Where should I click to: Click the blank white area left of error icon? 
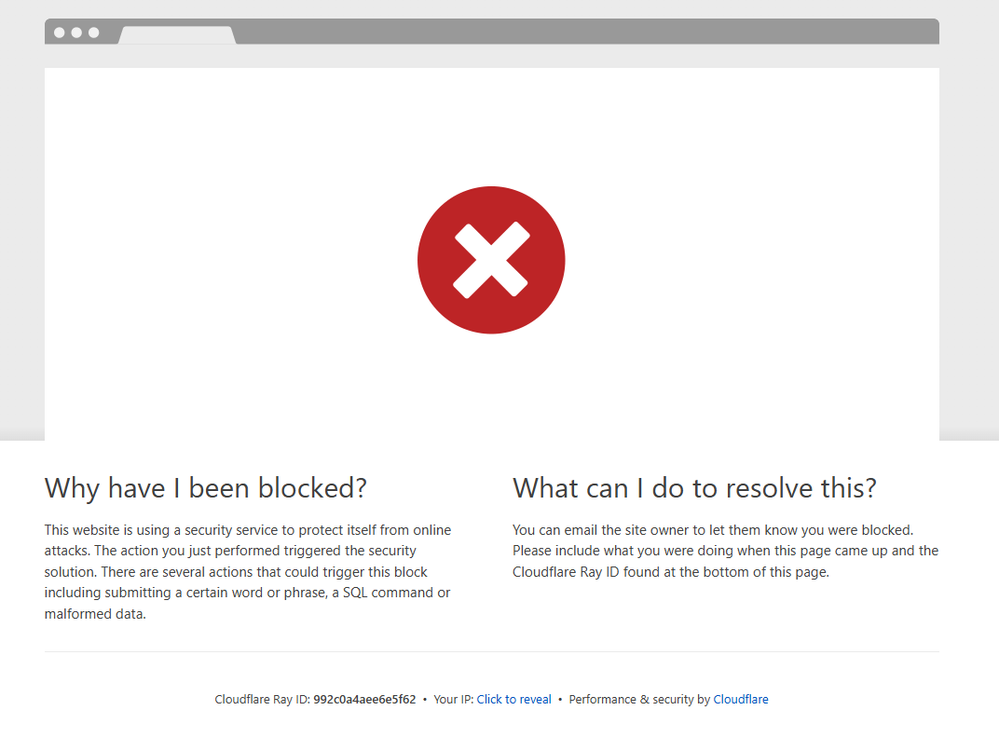click(x=220, y=260)
